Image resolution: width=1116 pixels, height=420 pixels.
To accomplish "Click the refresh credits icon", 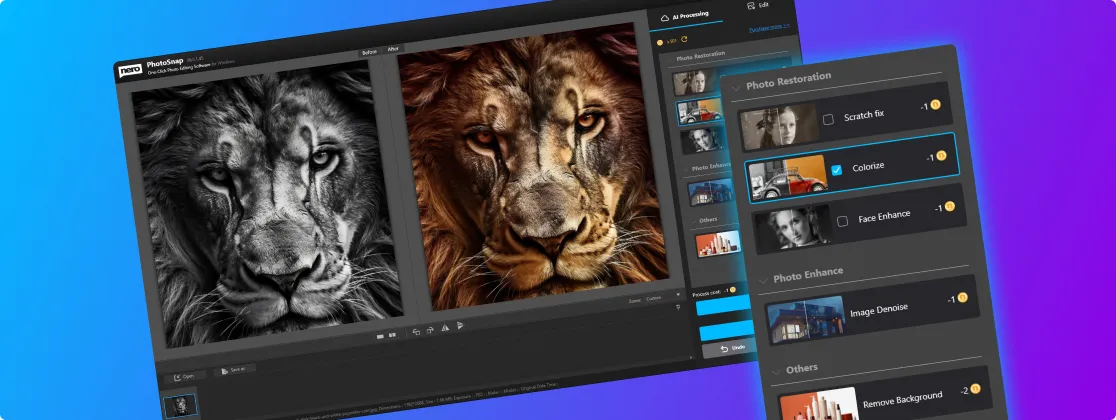I will (685, 41).
